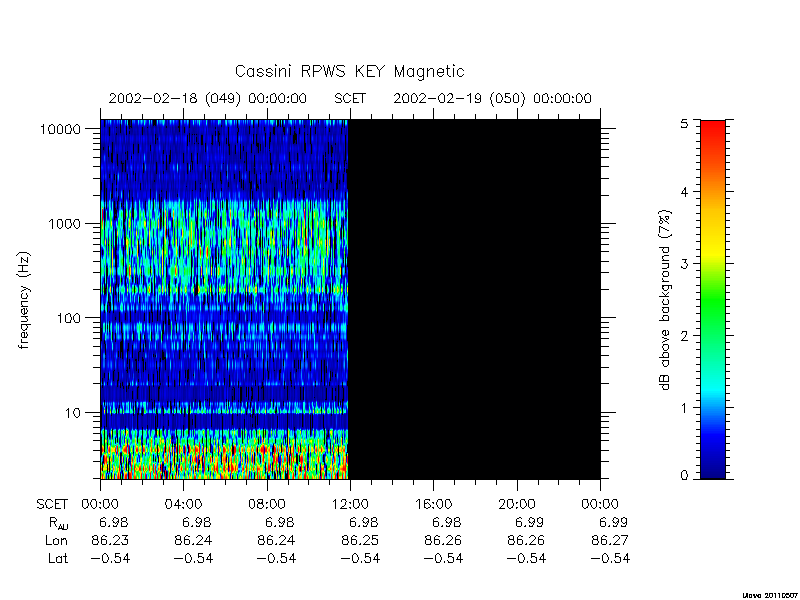Click the Lat row label
Image resolution: width=800 pixels, height=600 pixels.
coord(58,558)
